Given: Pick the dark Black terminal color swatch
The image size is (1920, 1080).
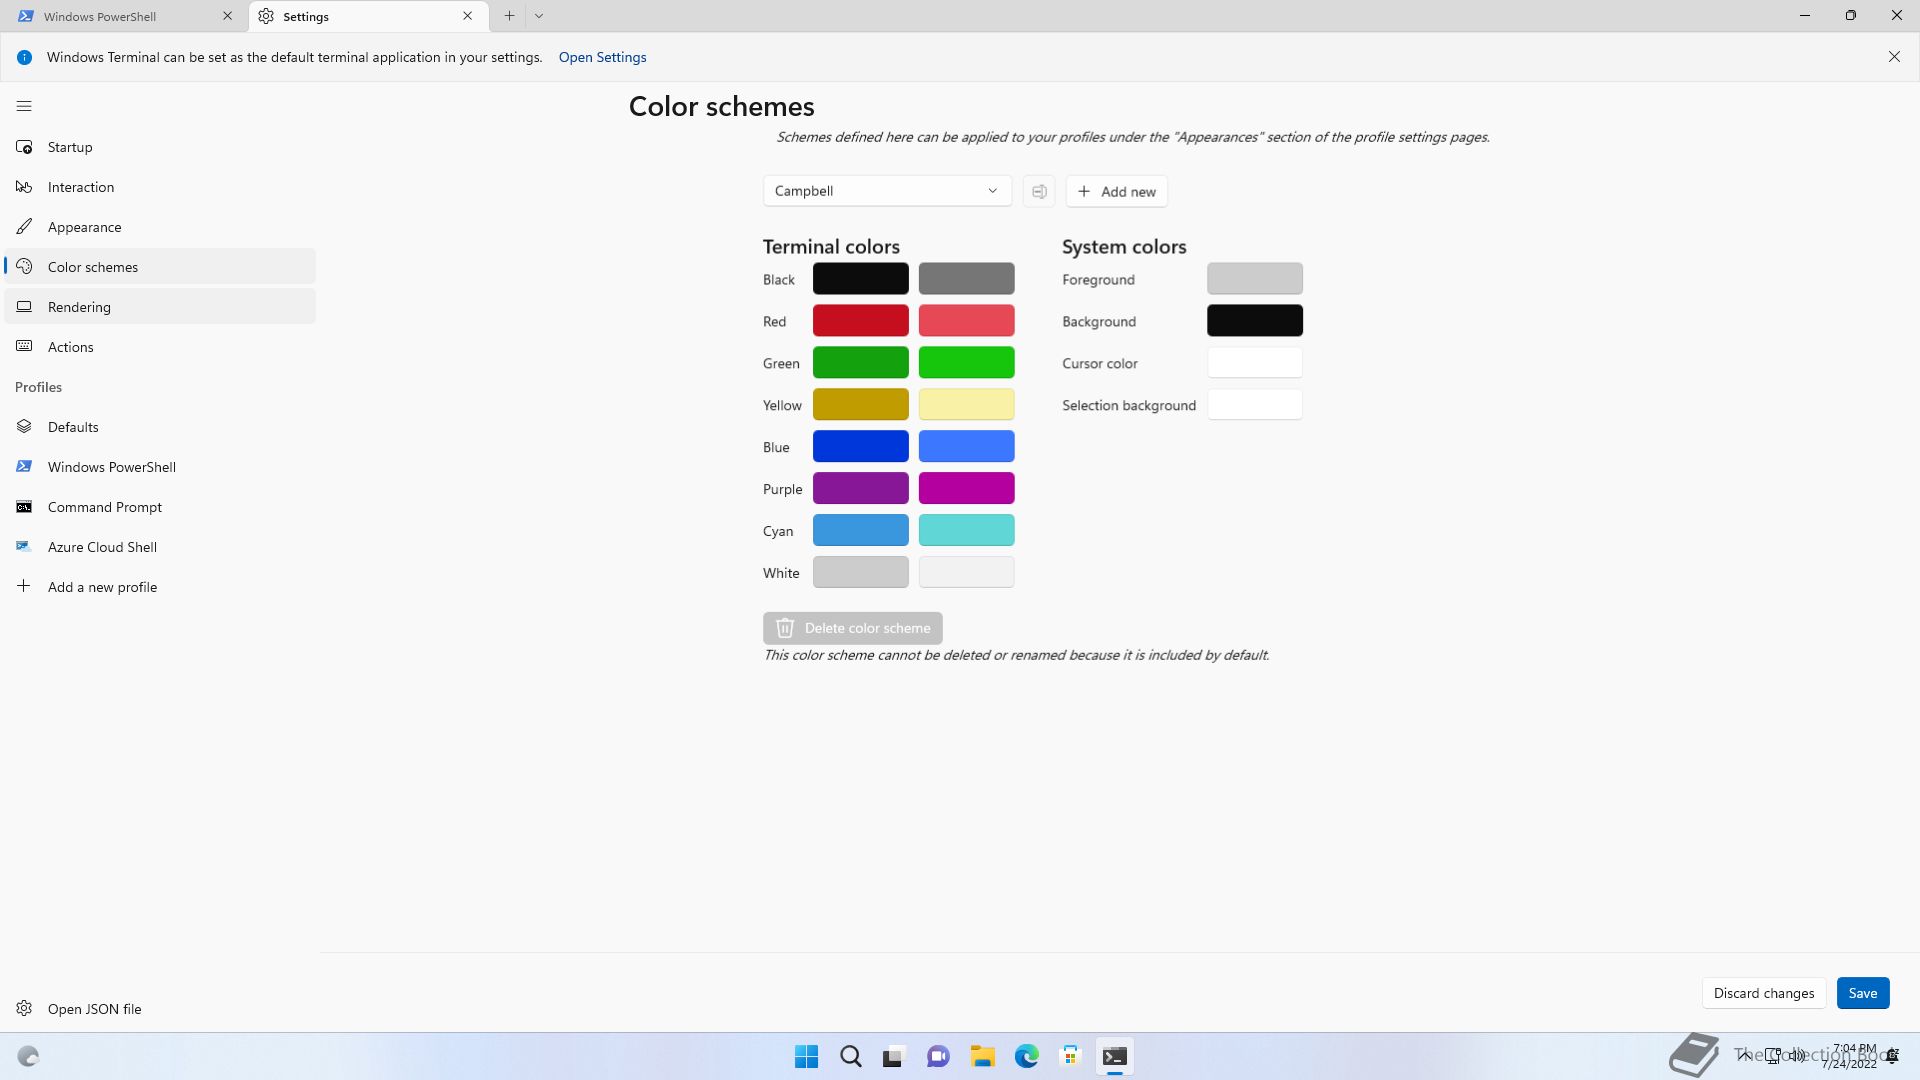Looking at the screenshot, I should tap(860, 279).
